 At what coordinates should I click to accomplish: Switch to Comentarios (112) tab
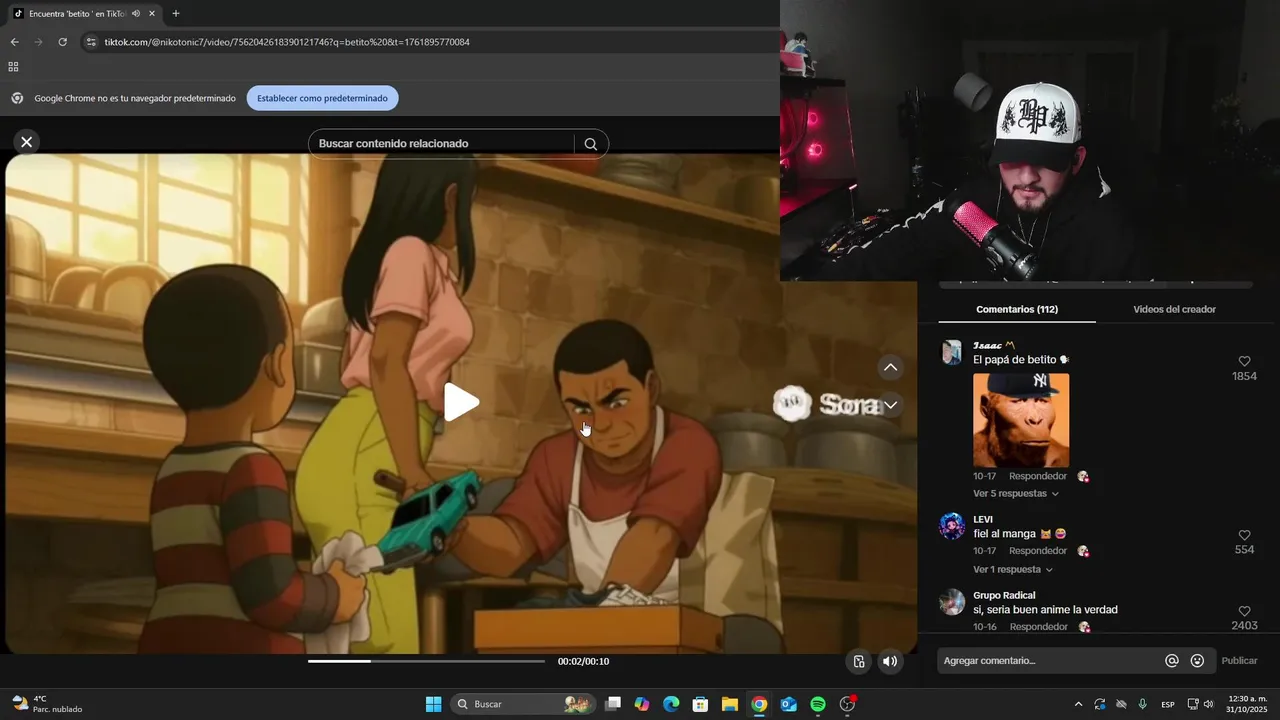point(1017,310)
